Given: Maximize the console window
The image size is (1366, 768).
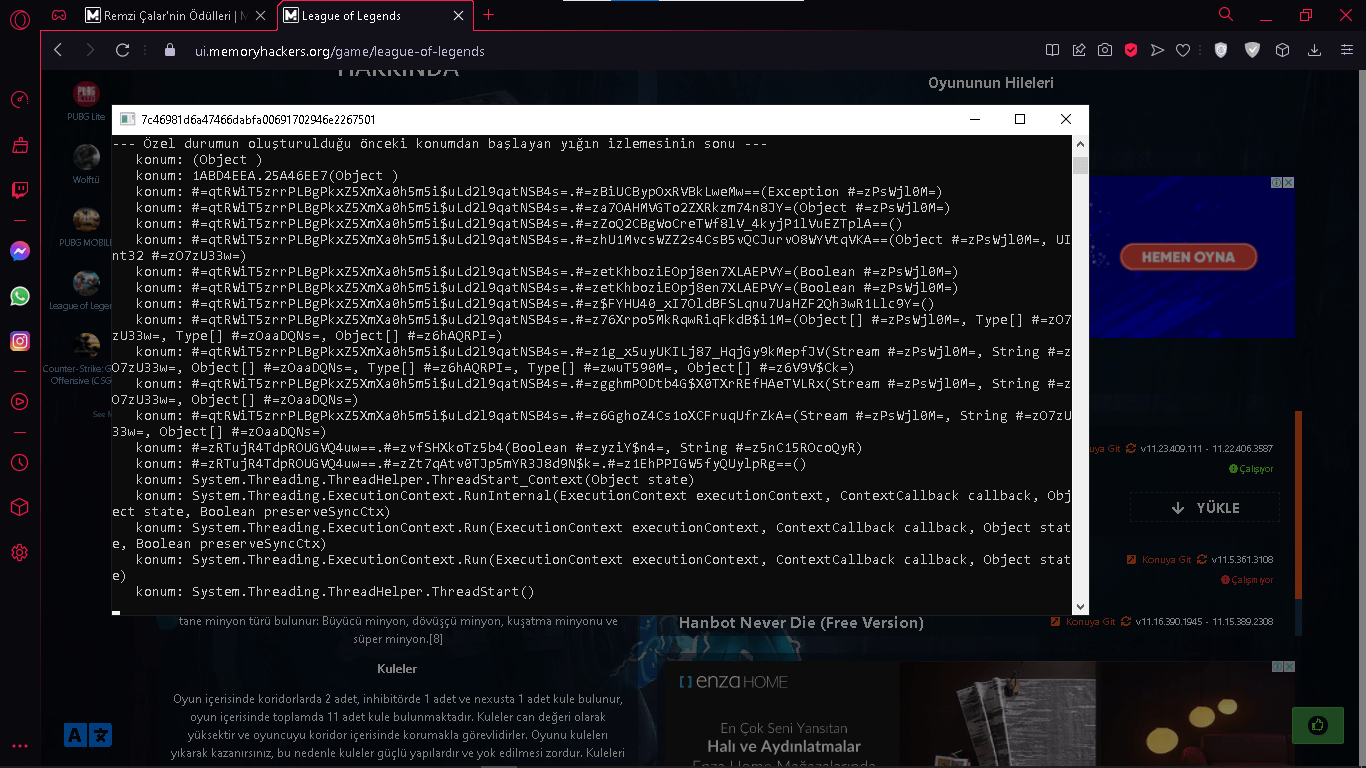Looking at the screenshot, I should pyautogui.click(x=1020, y=119).
